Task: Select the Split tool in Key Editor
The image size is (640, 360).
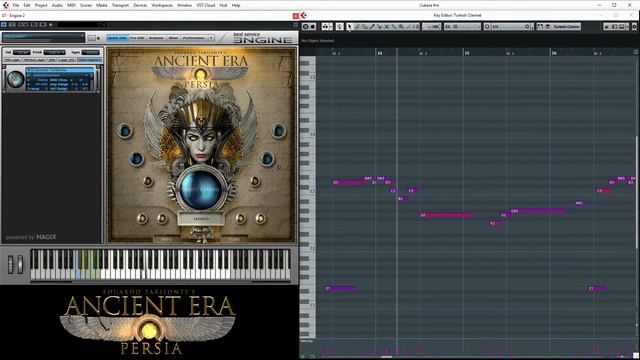Action: click(x=379, y=27)
